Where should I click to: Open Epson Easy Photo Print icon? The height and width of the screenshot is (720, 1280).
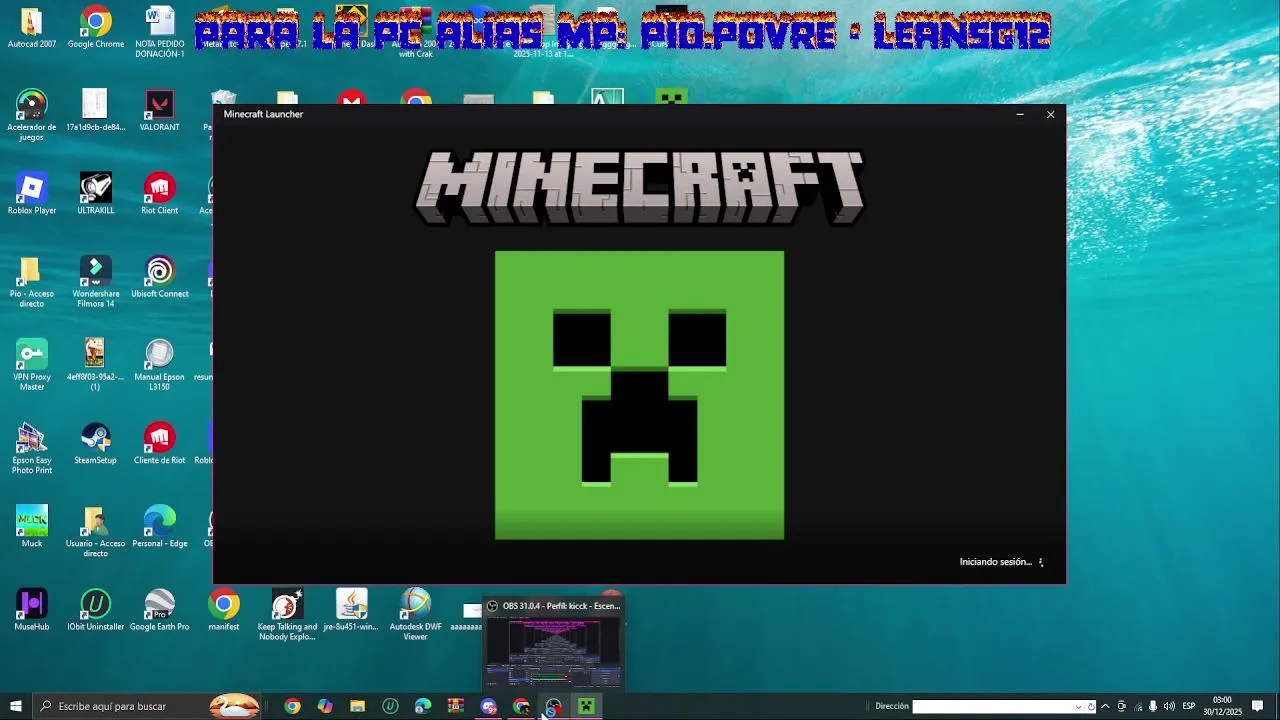click(32, 448)
